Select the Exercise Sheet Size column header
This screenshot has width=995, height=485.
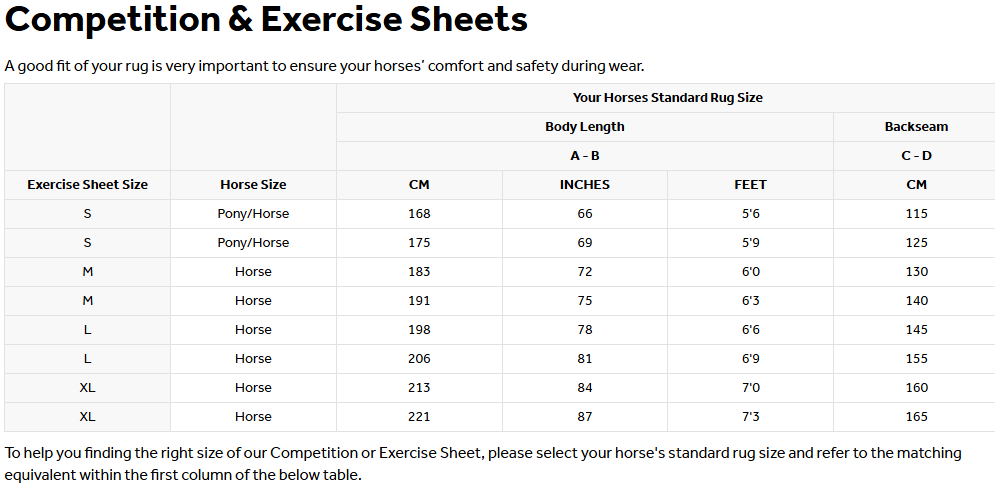[87, 185]
